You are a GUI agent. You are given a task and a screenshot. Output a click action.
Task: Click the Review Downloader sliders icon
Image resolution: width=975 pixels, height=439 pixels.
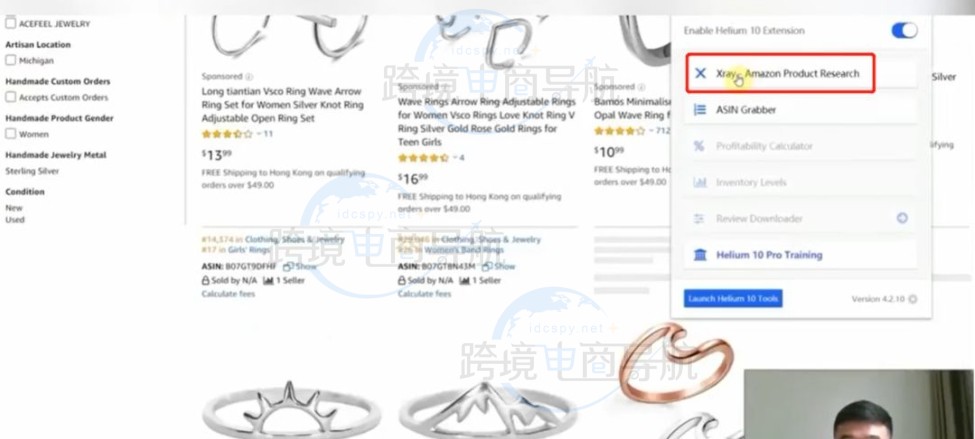pyautogui.click(x=699, y=219)
